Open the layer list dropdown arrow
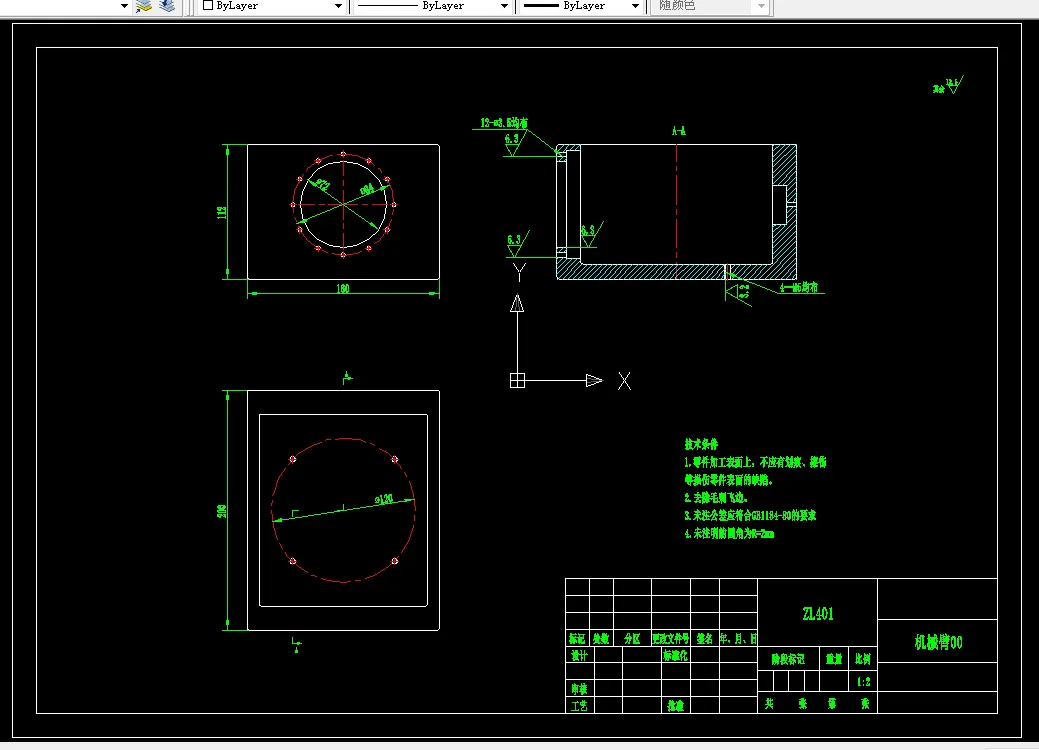Viewport: 1039px width, 750px height. (x=124, y=6)
